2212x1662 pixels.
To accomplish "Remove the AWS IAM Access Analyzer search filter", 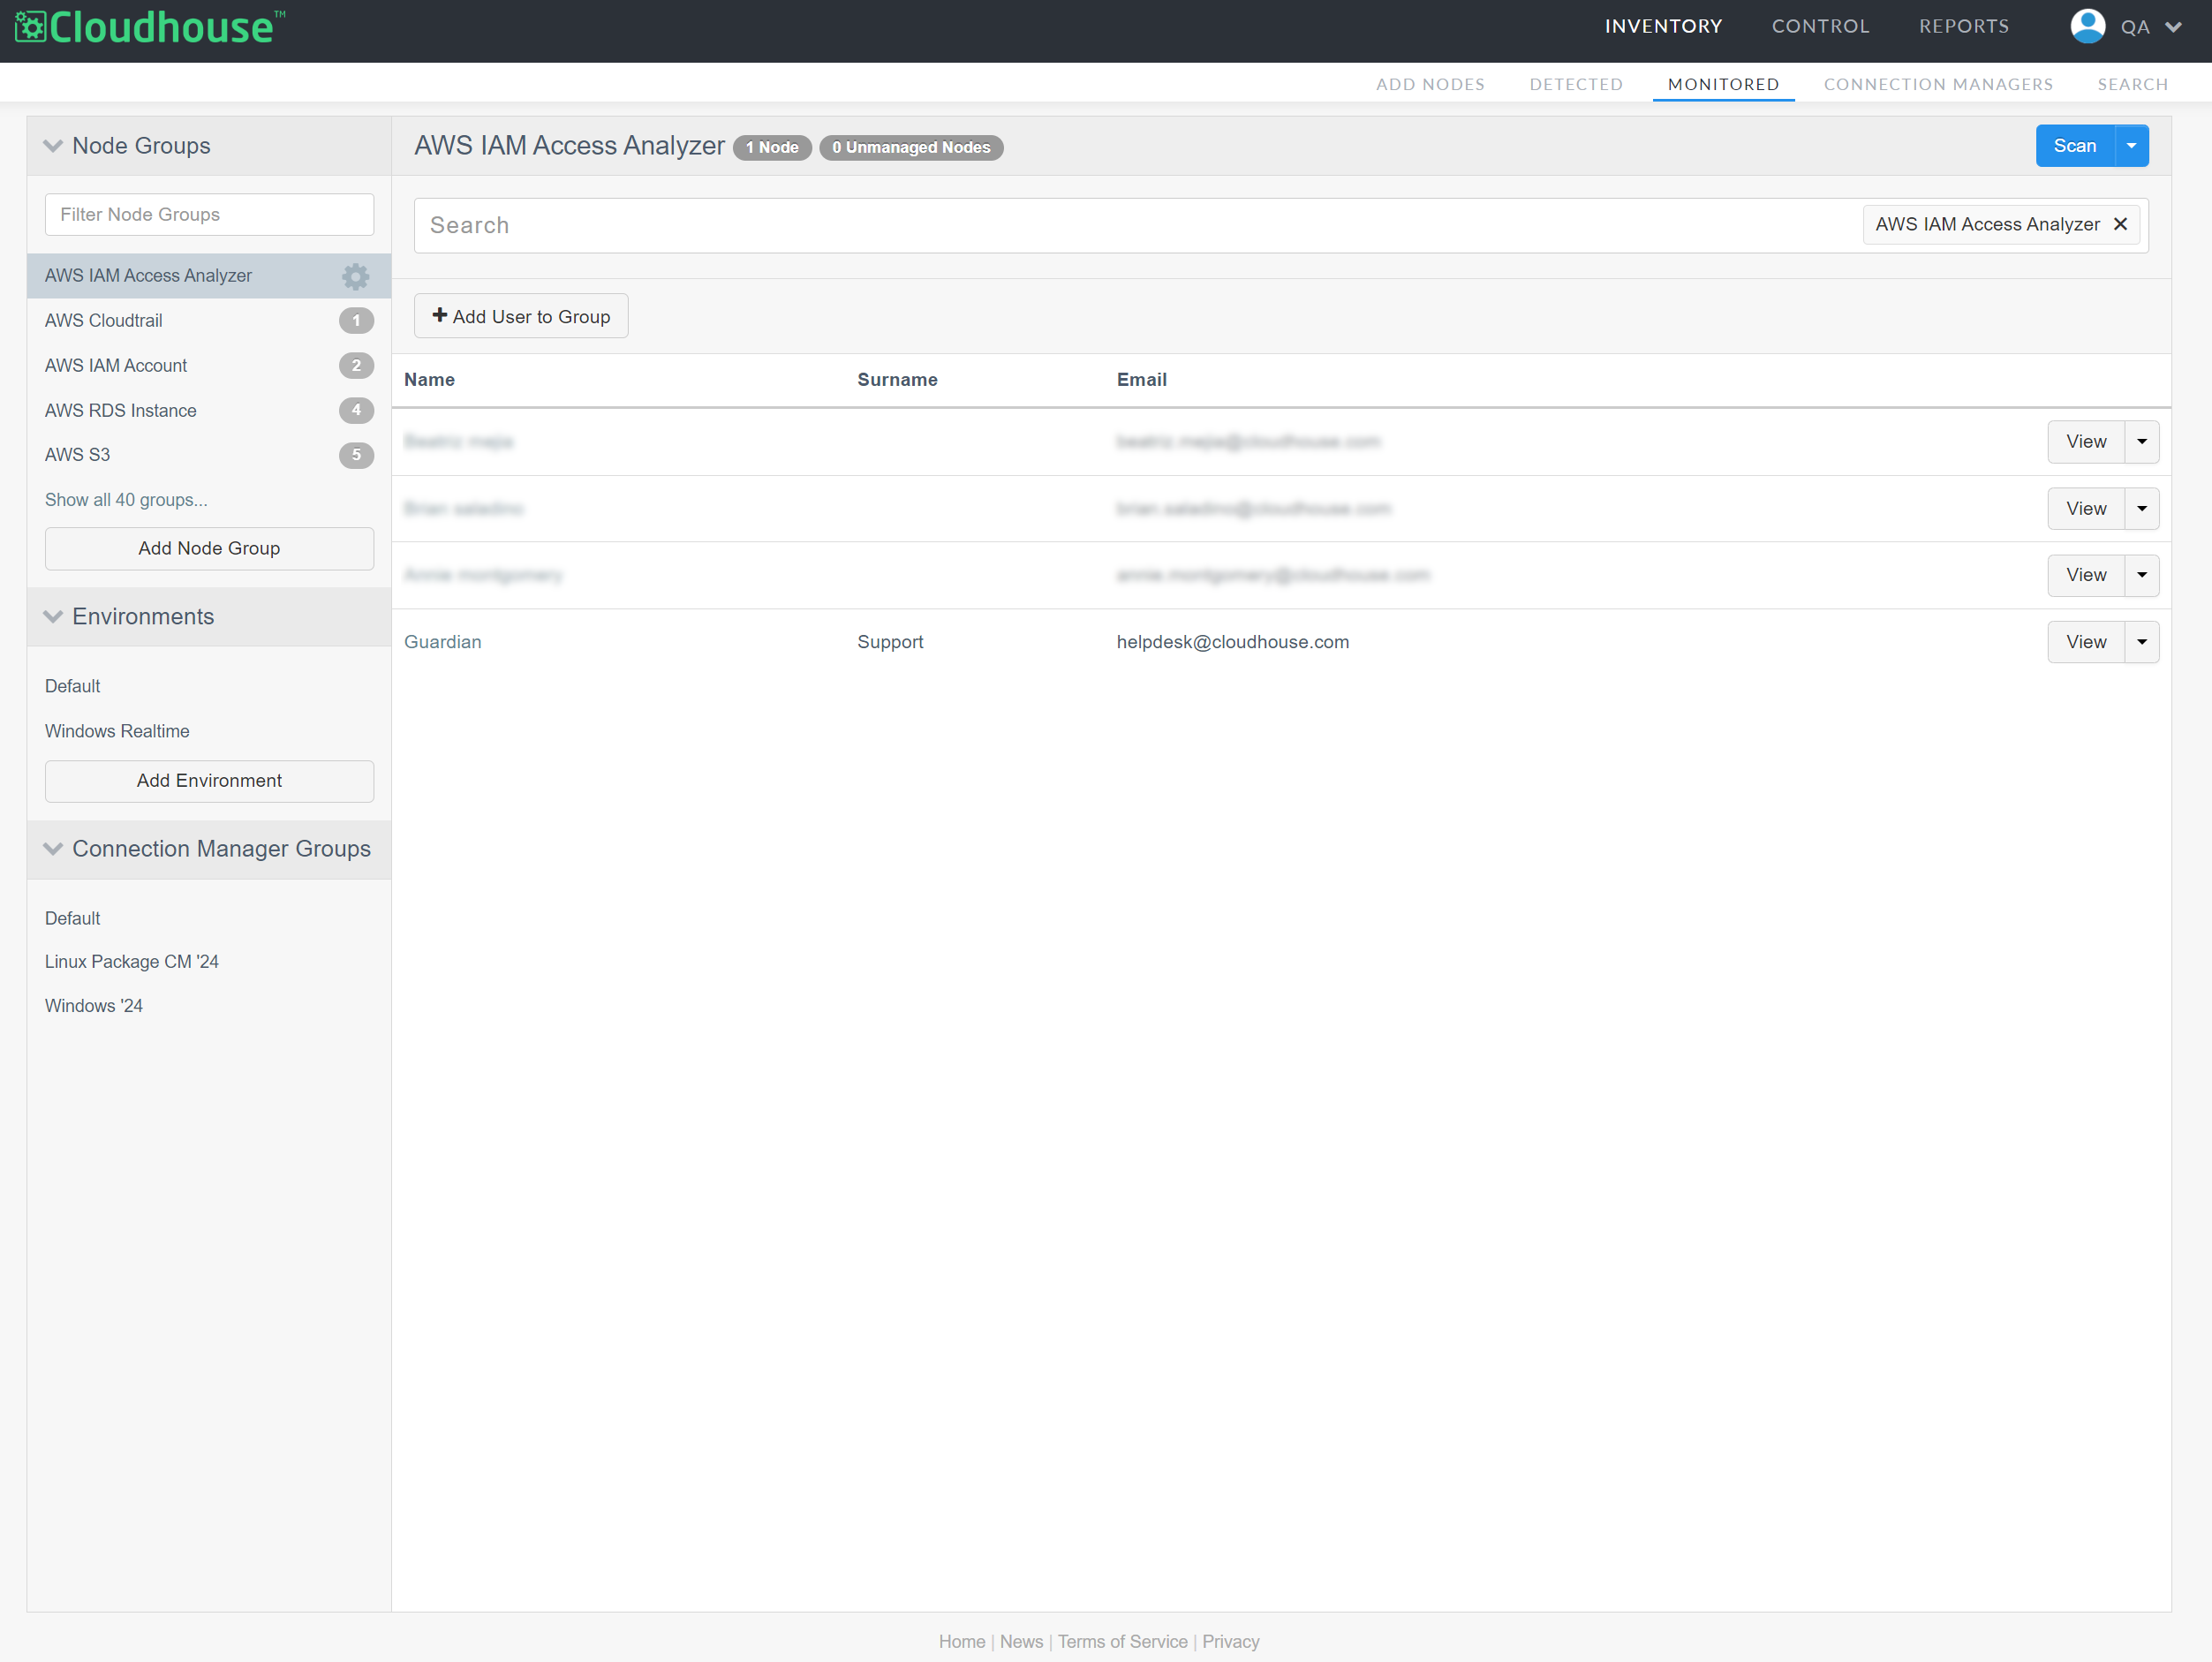I will point(2120,225).
